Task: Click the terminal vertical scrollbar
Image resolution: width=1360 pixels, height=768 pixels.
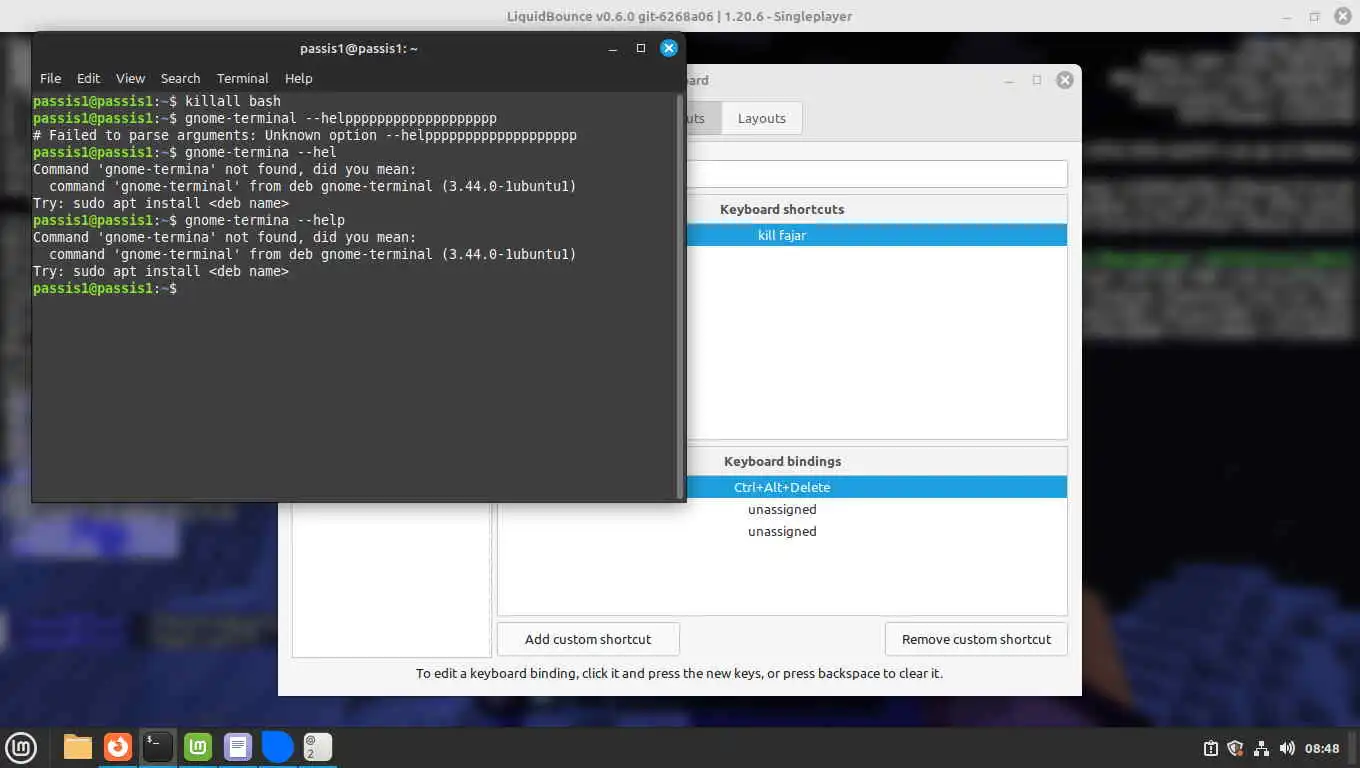Action: pos(680,296)
